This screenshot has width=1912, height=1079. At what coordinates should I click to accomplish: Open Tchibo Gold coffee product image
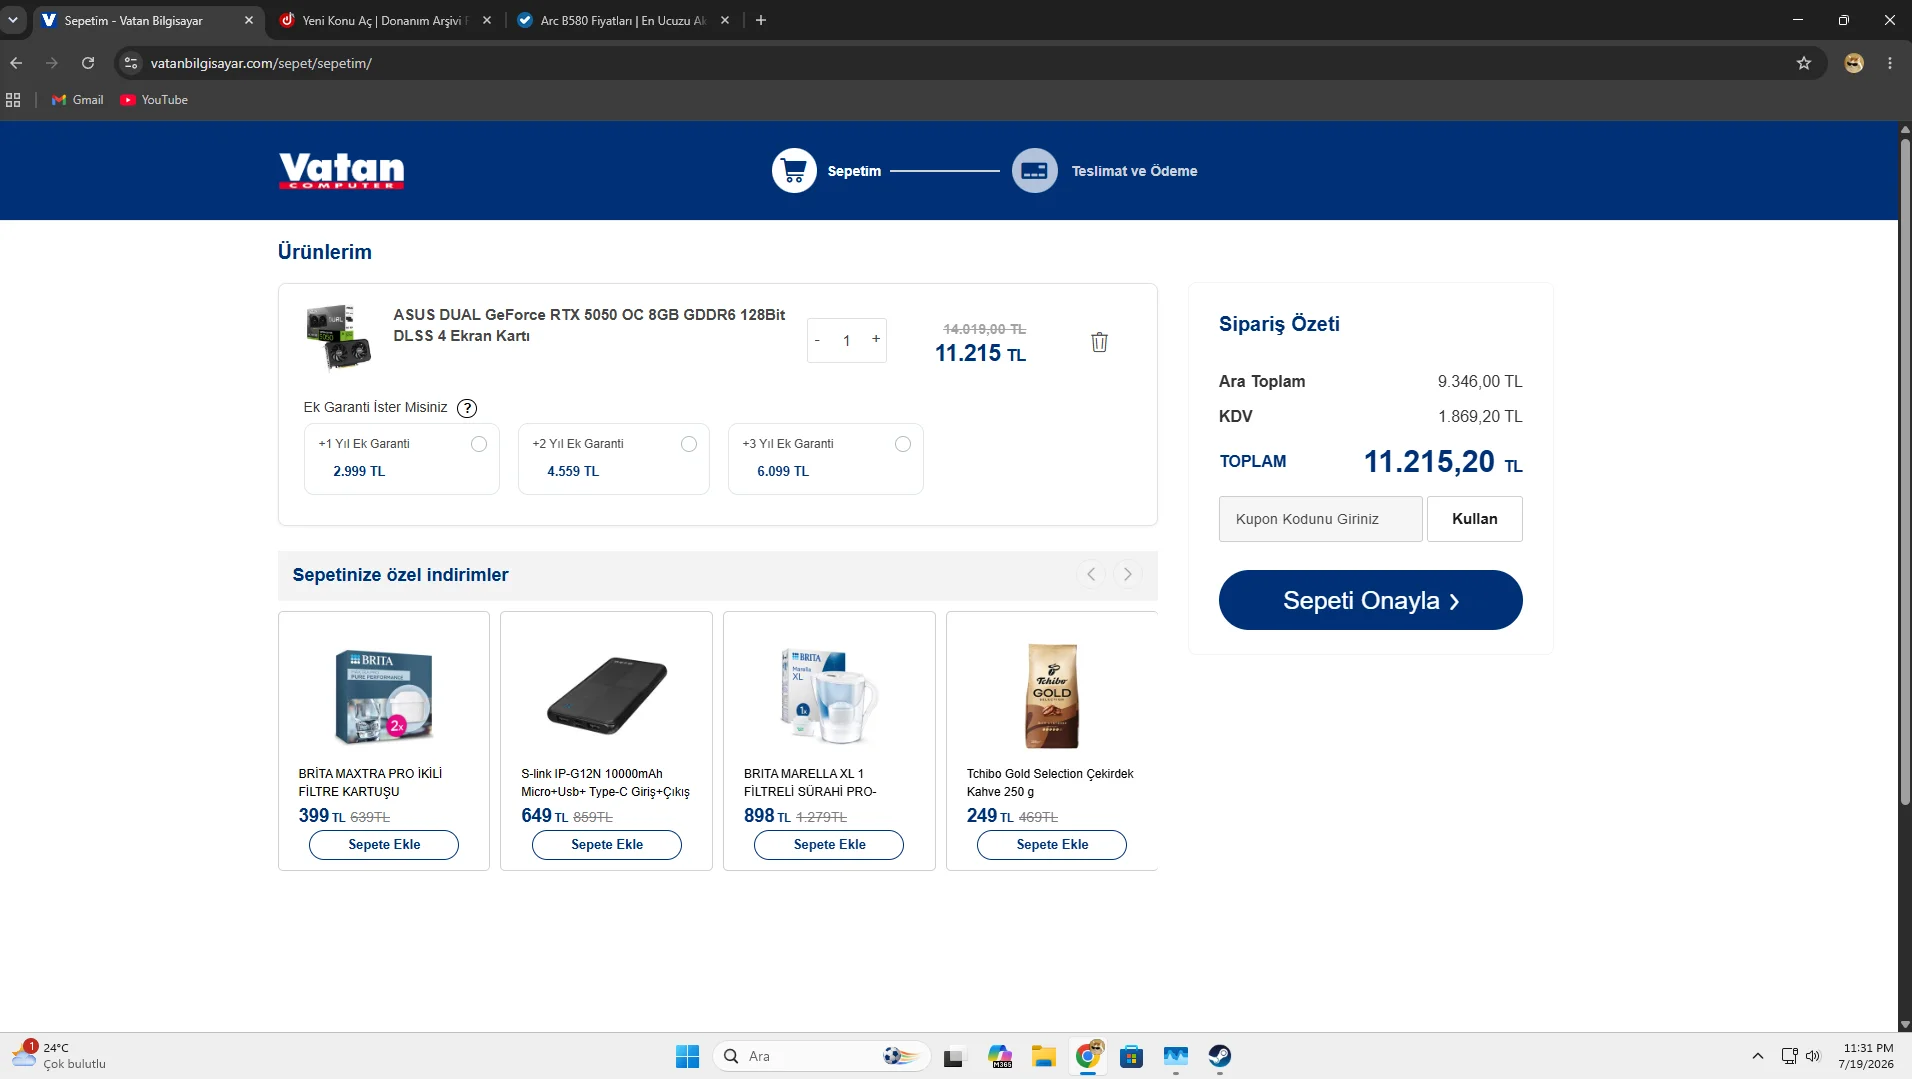tap(1052, 696)
